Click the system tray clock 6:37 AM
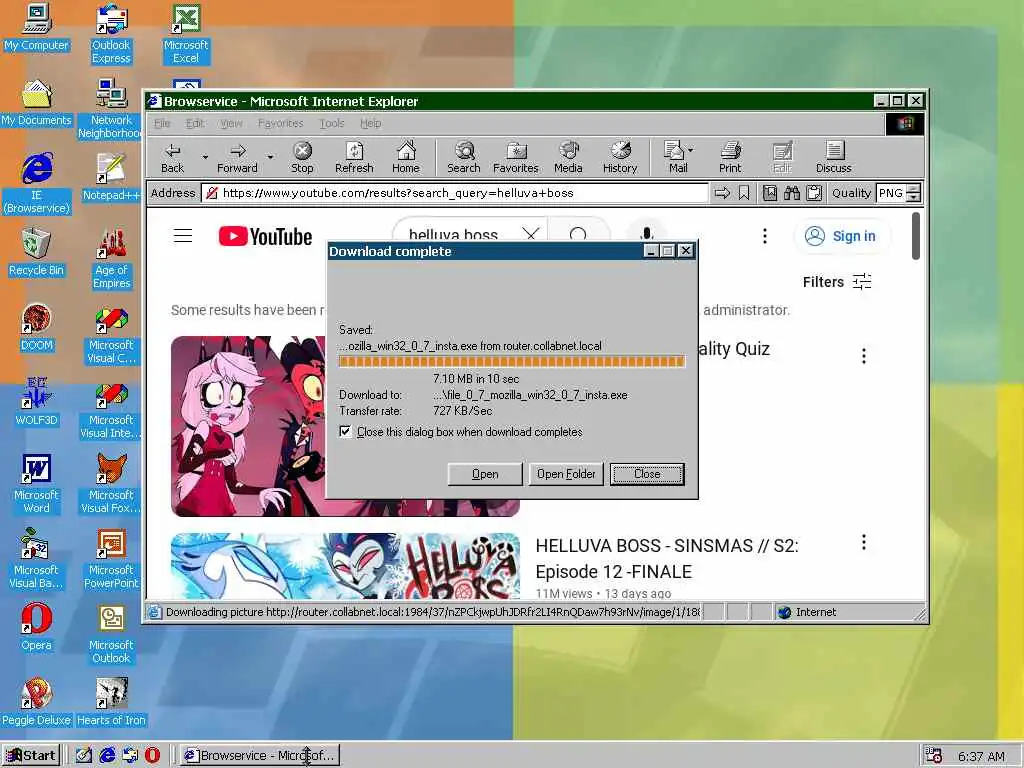This screenshot has width=1024, height=768. pos(981,756)
